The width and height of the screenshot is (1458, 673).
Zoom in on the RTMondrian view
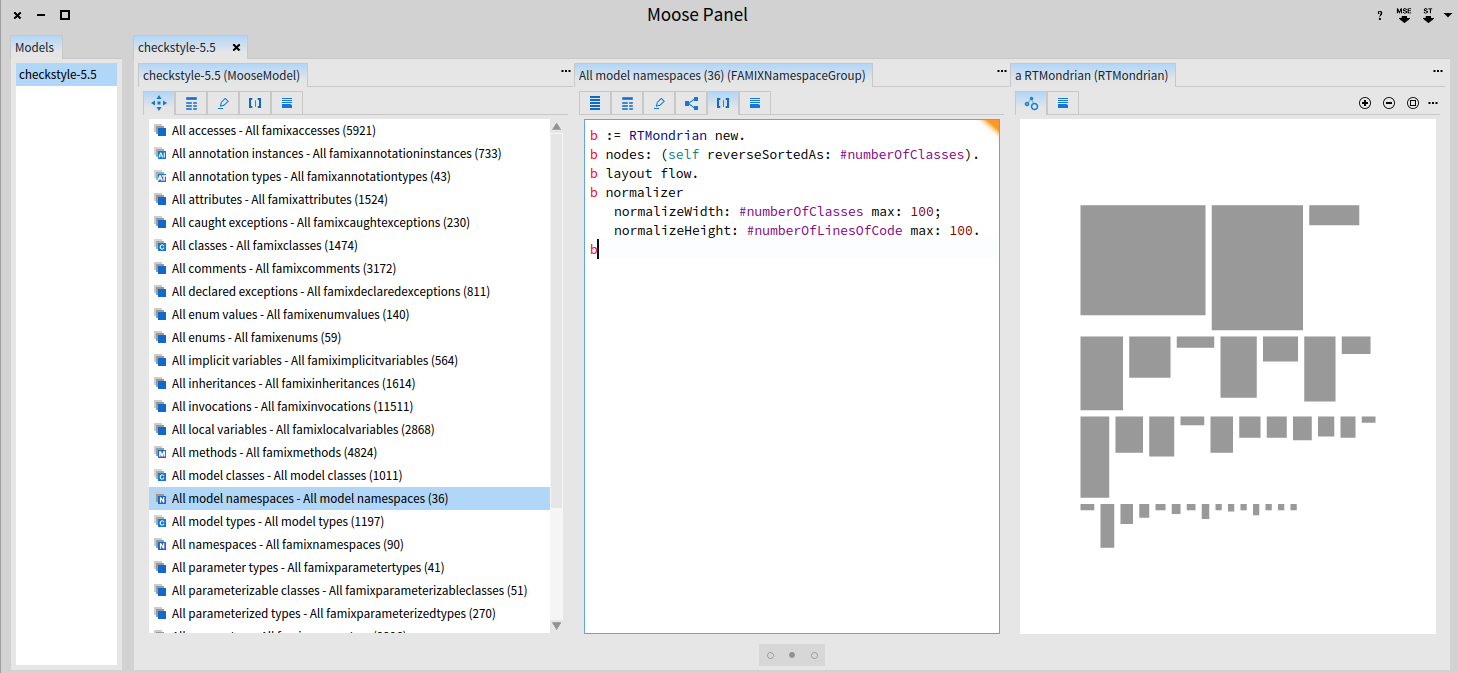tap(1365, 103)
